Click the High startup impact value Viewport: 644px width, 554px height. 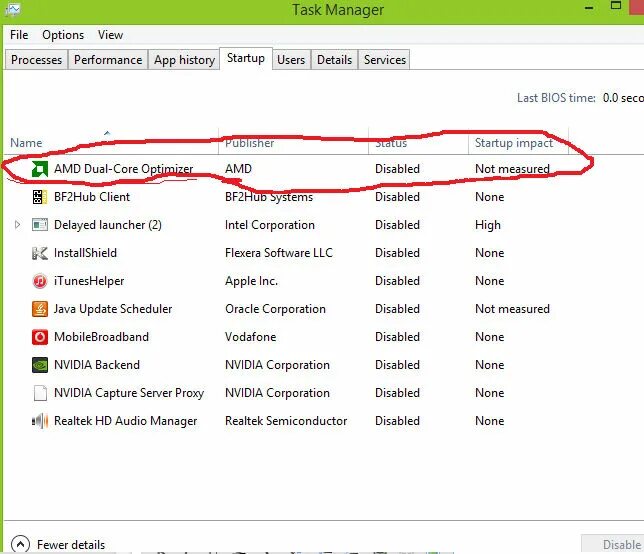point(488,225)
